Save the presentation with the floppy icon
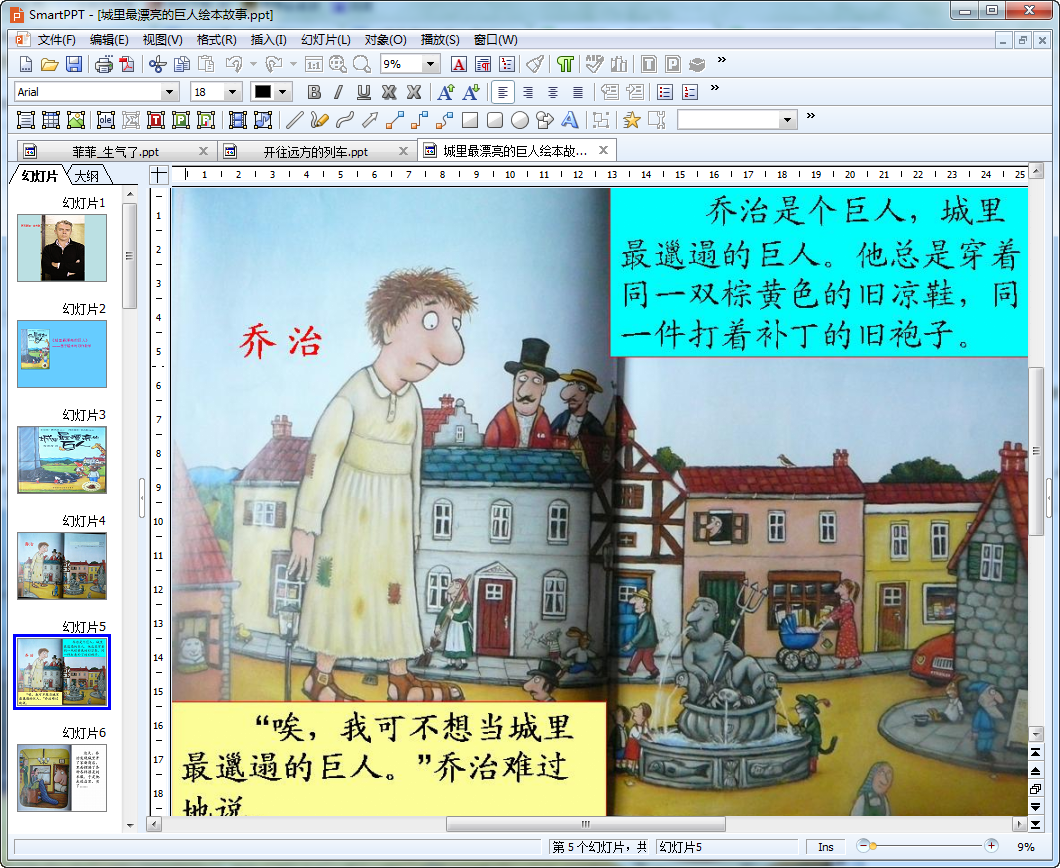 tap(74, 64)
